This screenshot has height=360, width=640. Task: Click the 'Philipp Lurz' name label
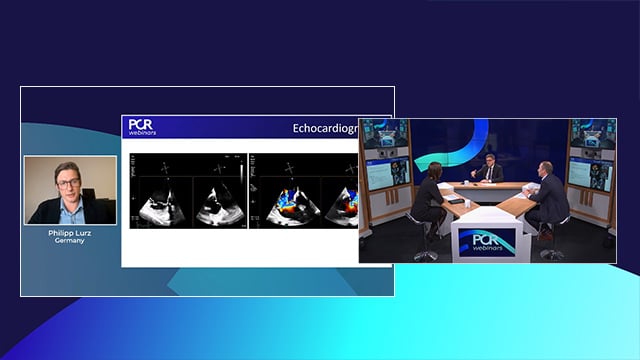pyautogui.click(x=69, y=233)
